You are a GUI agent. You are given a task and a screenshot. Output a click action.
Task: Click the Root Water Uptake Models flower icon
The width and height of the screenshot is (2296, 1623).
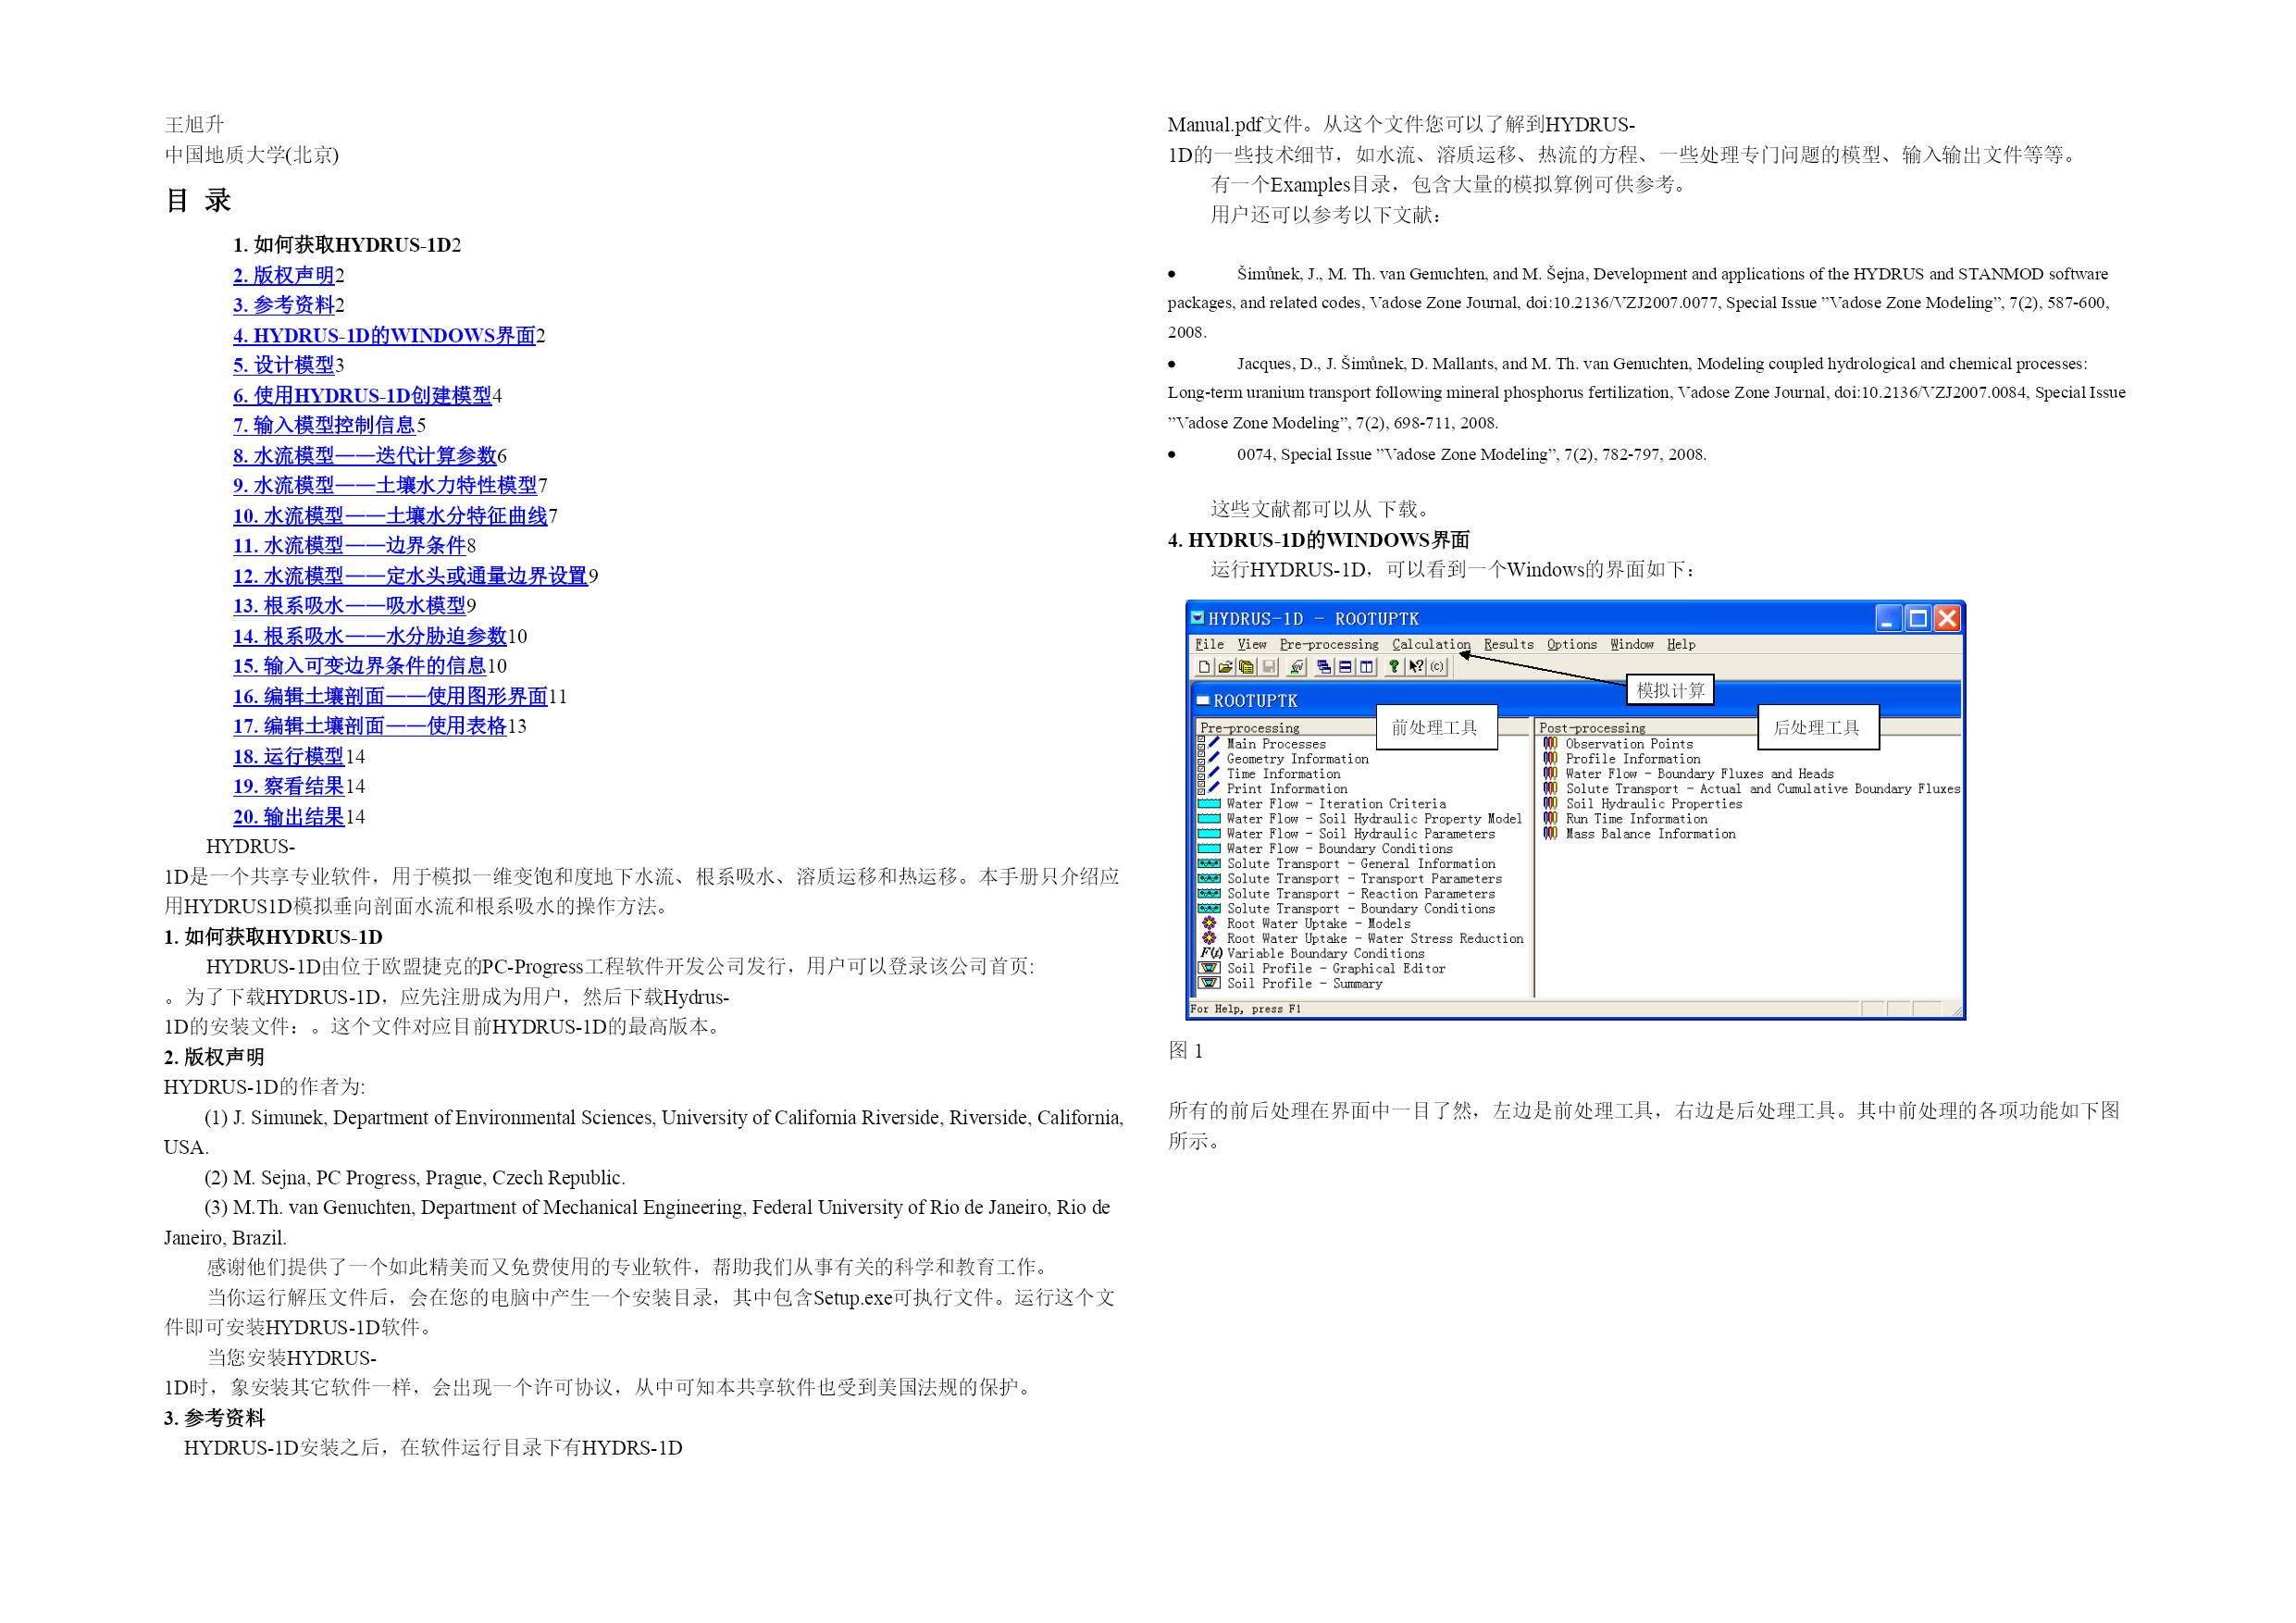(1209, 923)
